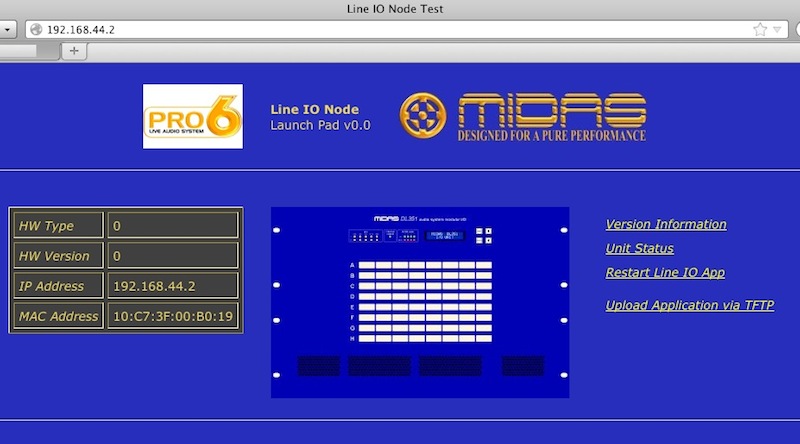Open the Unit Status link
Image resolution: width=800 pixels, height=444 pixels.
click(639, 249)
